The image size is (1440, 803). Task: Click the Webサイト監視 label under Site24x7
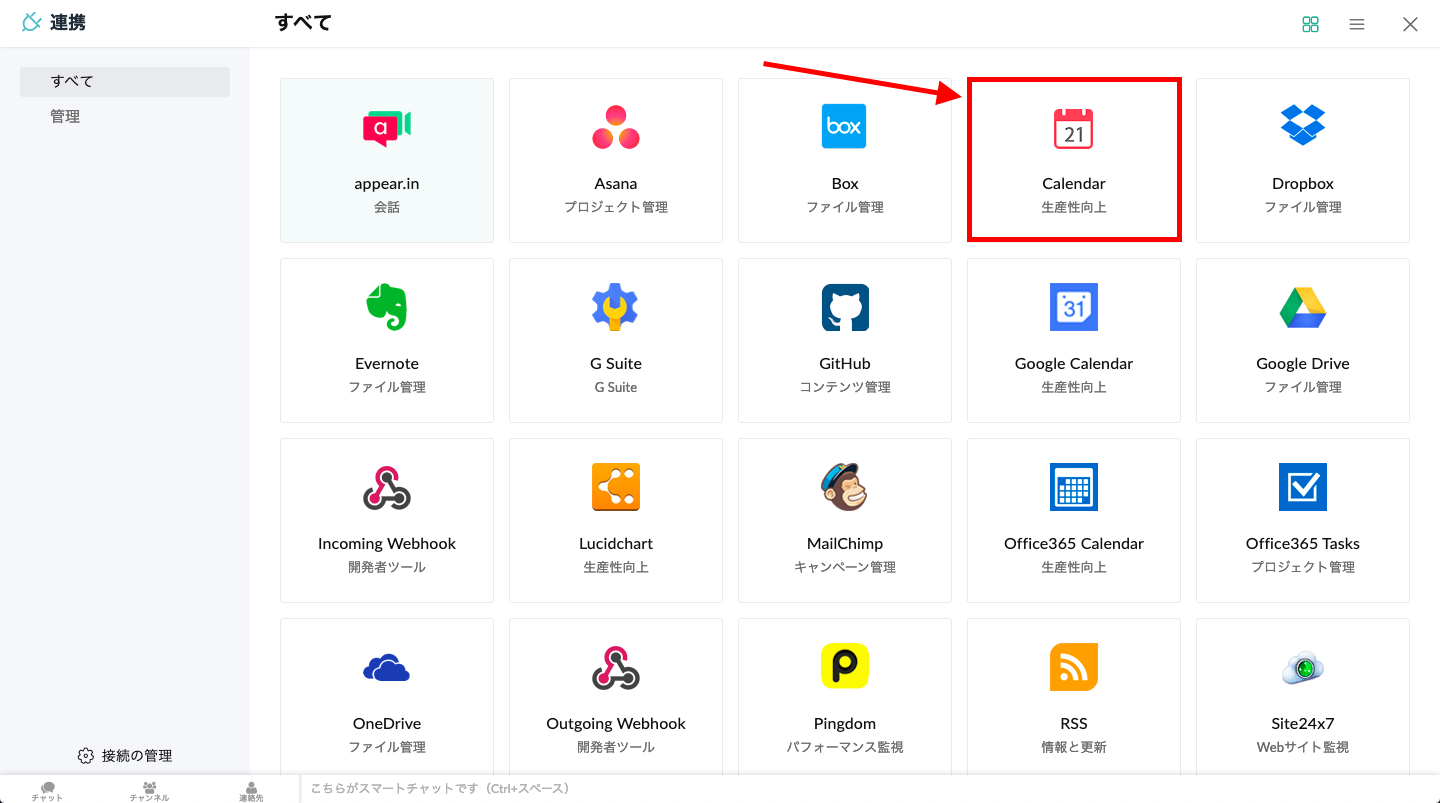(1303, 747)
